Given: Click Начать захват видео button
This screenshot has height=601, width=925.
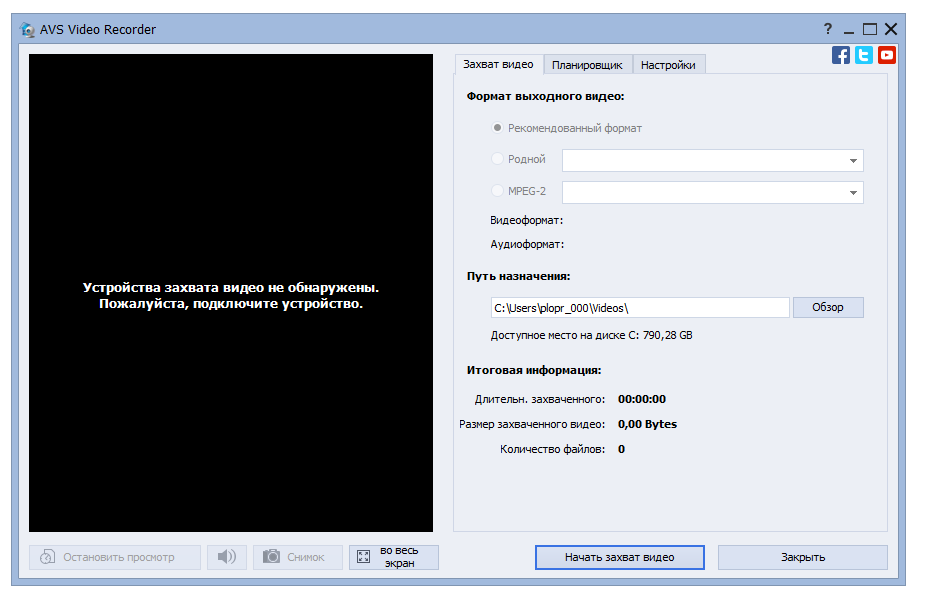Looking at the screenshot, I should [620, 557].
